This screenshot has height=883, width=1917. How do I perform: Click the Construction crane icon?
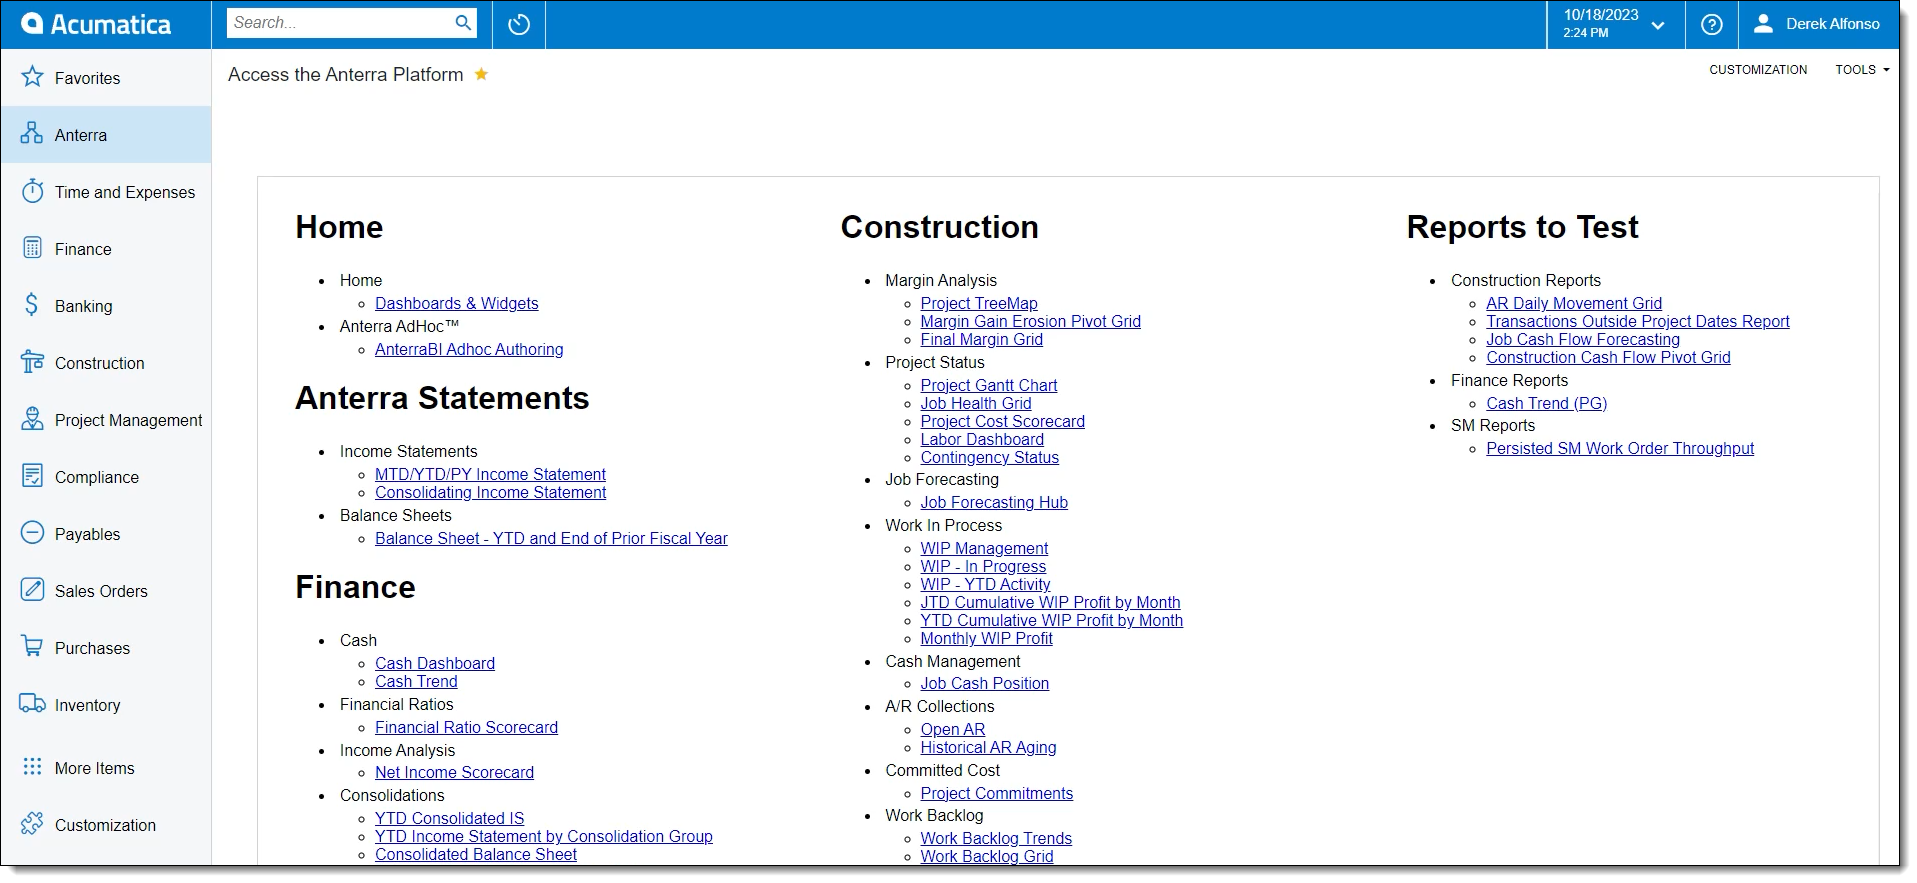pyautogui.click(x=32, y=362)
